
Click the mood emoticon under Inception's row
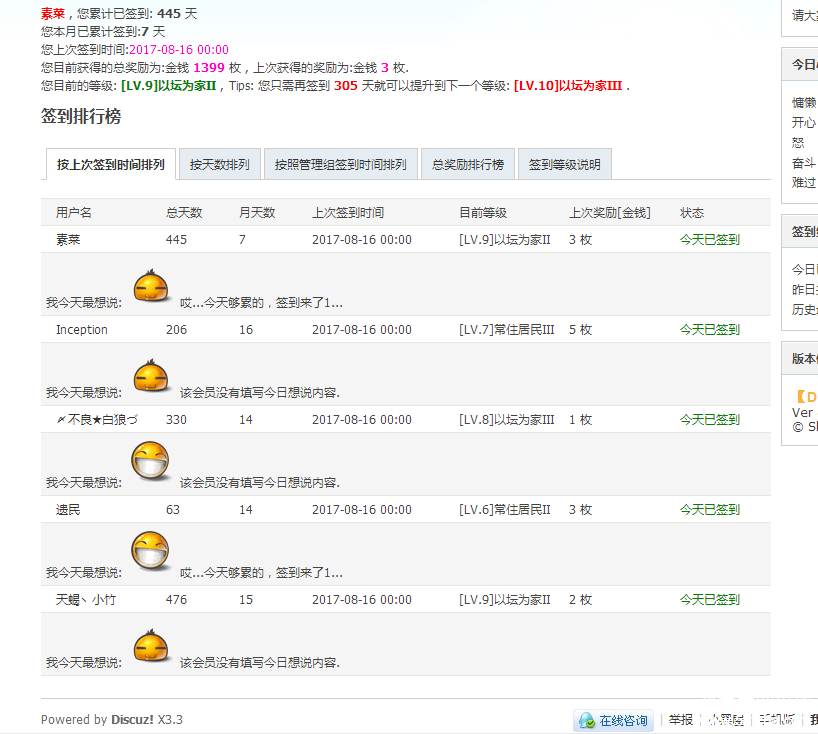(151, 377)
